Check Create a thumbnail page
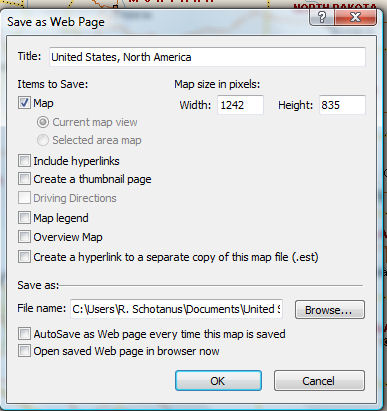Viewport: 387px width, 411px height. pos(24,179)
